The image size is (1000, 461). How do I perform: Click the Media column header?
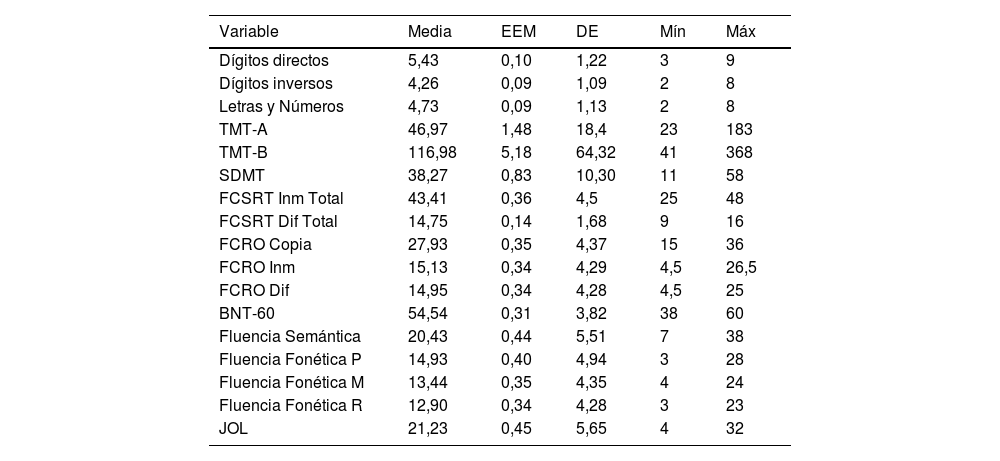430,32
